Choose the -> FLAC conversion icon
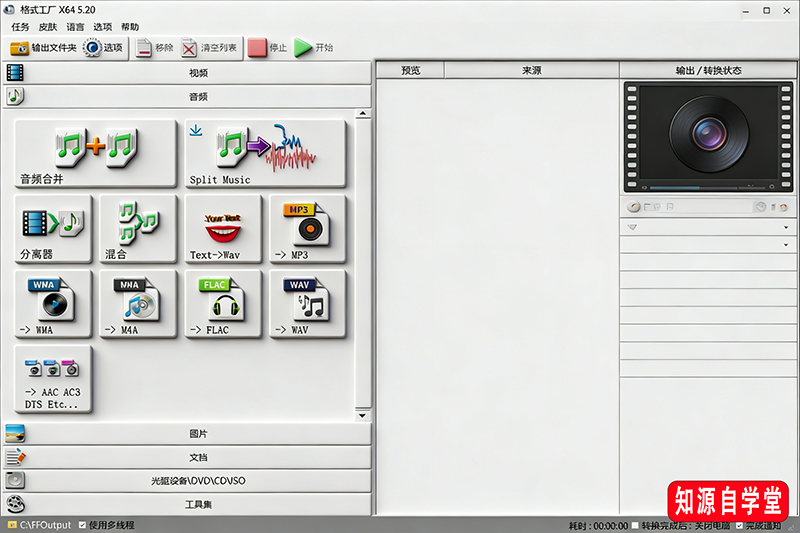Image resolution: width=800 pixels, height=533 pixels. [223, 303]
